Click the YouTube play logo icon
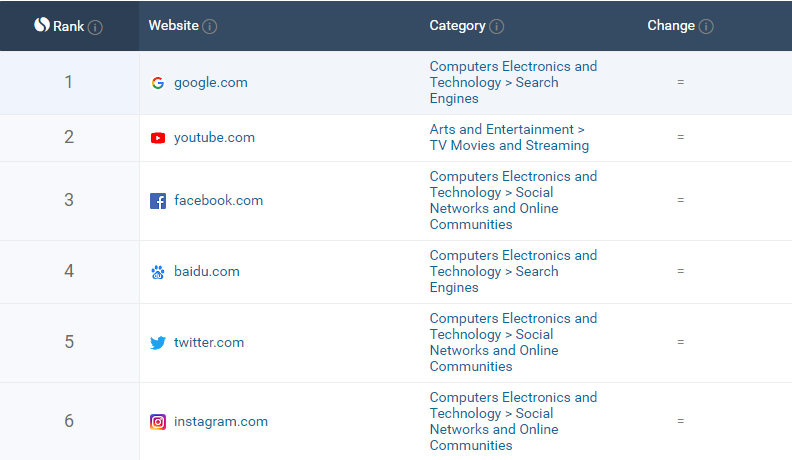Viewport: 792px width, 460px height. (157, 138)
